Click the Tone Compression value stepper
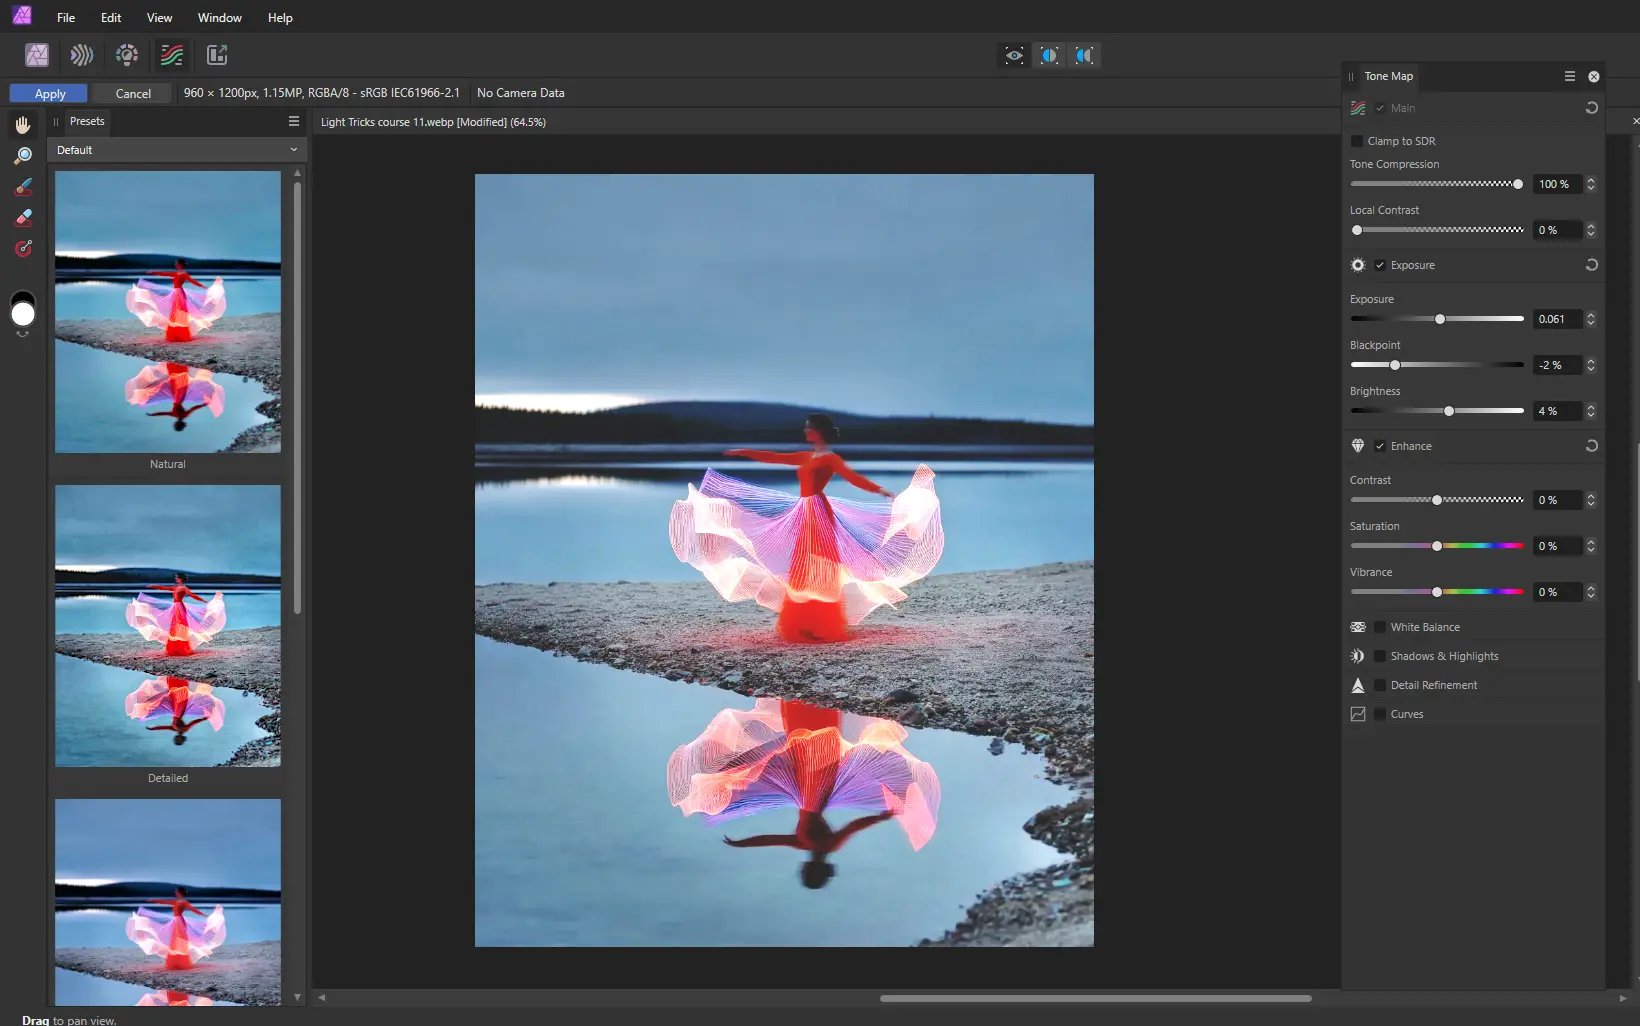The height and width of the screenshot is (1026, 1640). (1590, 184)
